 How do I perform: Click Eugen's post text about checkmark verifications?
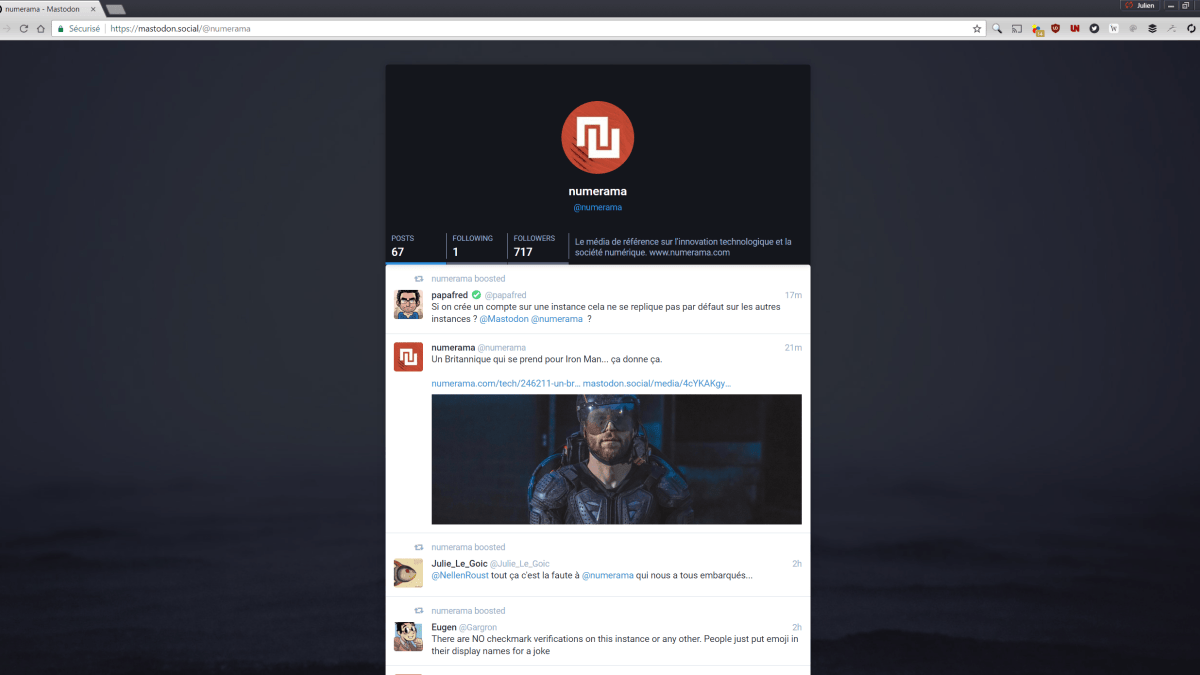pyautogui.click(x=615, y=645)
